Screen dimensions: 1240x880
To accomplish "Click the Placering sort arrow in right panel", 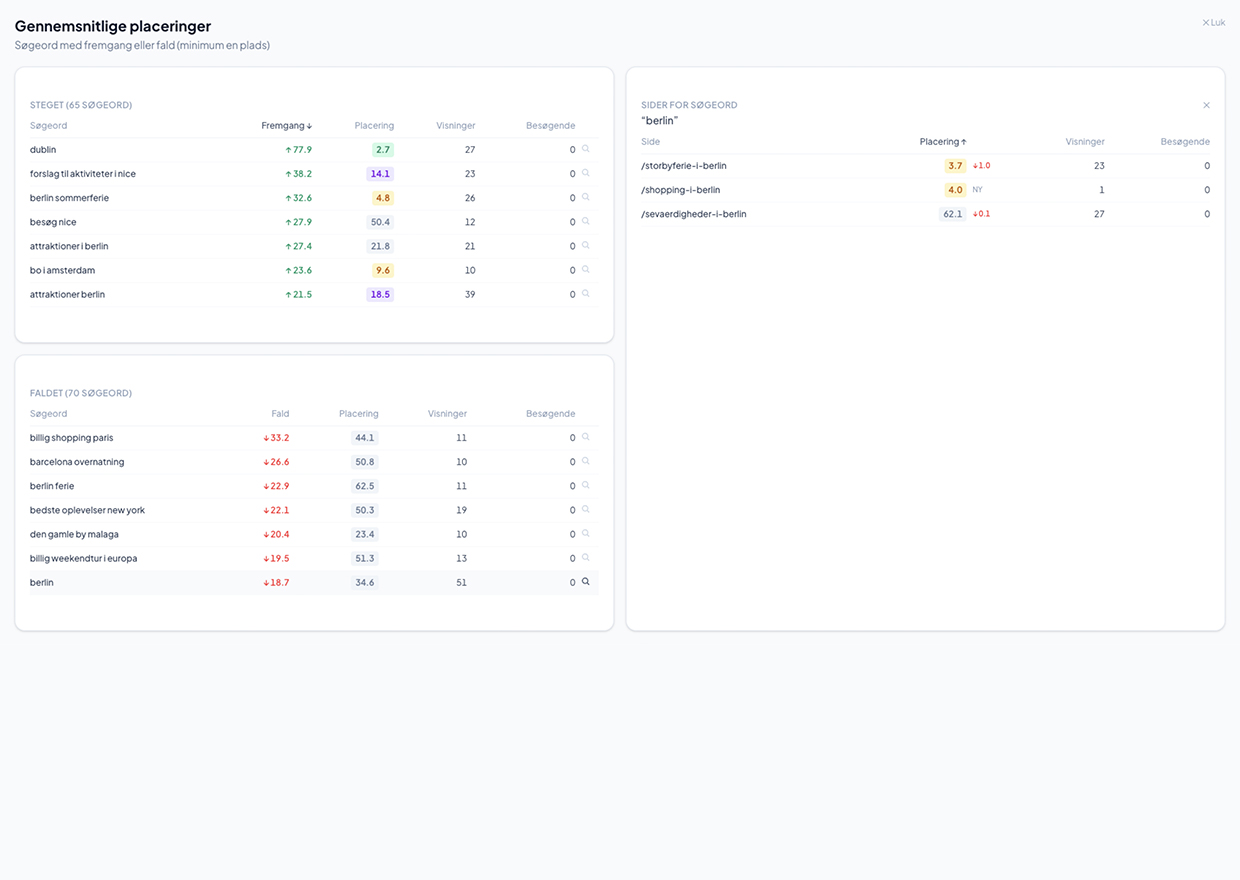I will (x=963, y=141).
